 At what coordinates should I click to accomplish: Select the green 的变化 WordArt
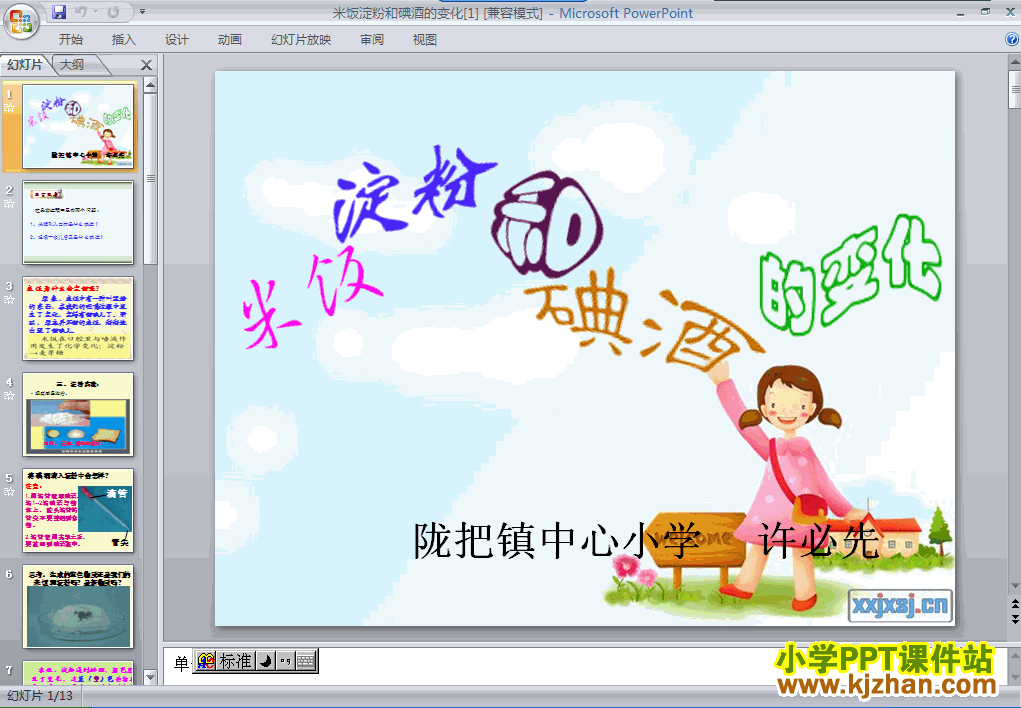tap(850, 274)
